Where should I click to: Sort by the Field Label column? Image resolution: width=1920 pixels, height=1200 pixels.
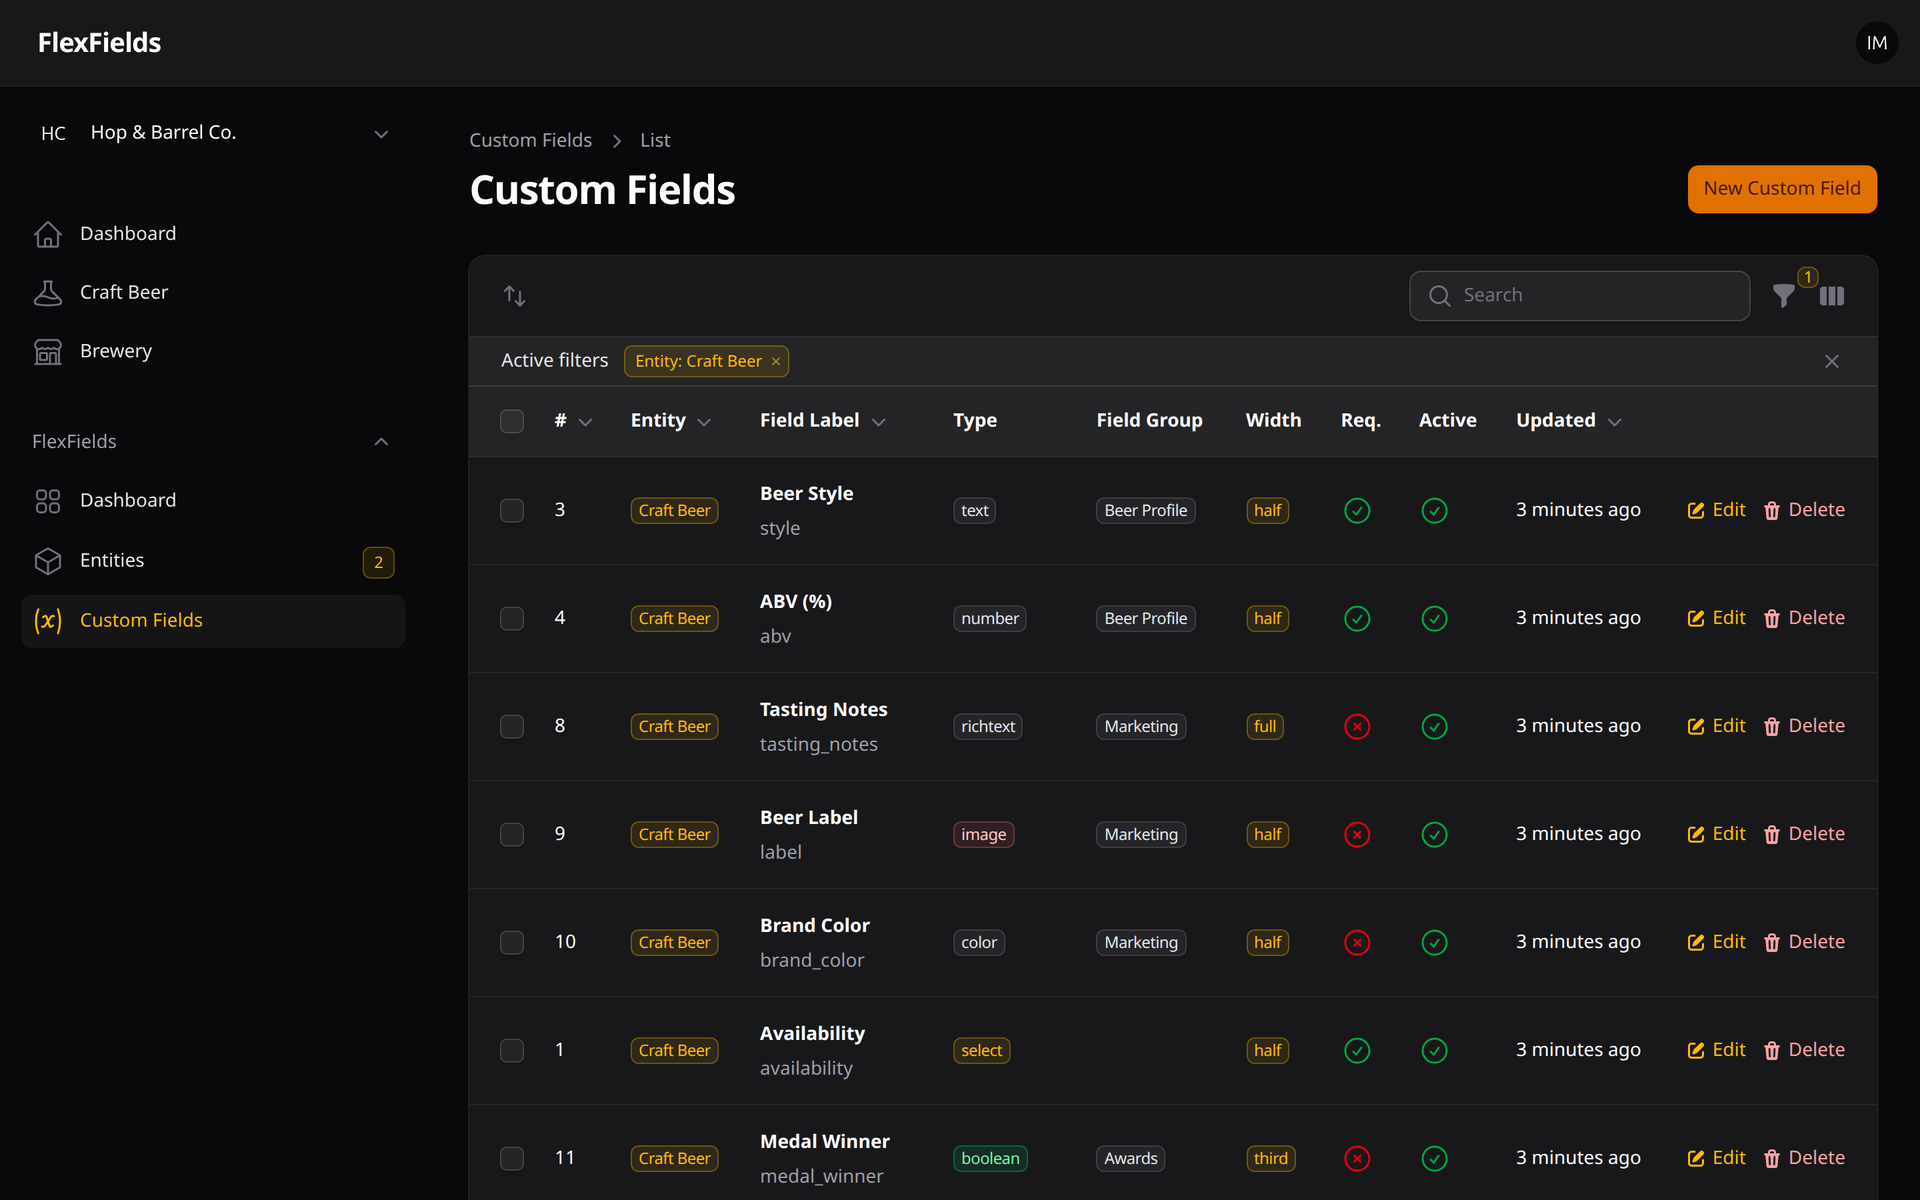(x=822, y=421)
